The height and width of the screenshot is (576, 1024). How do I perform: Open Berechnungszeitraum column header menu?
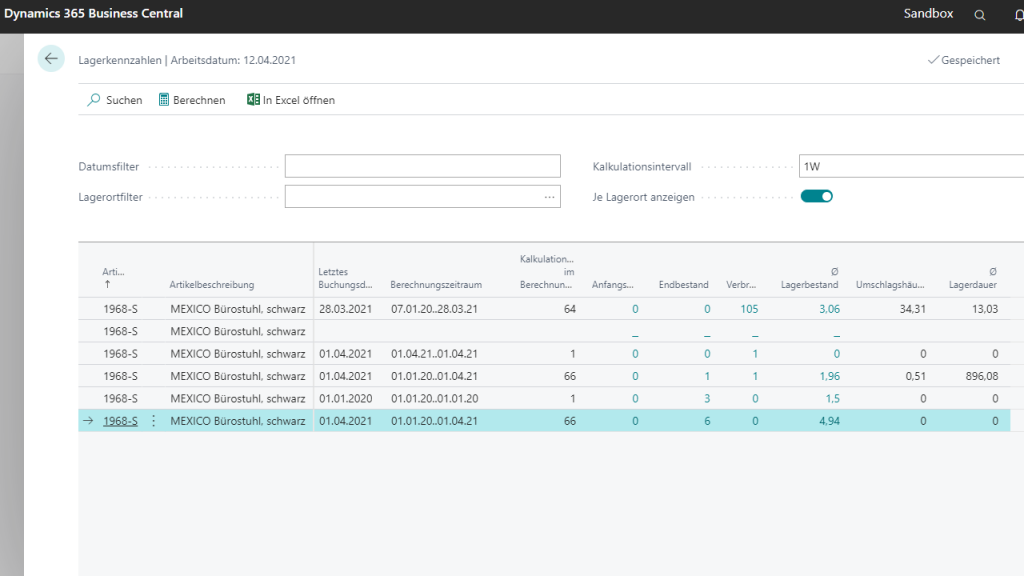[x=436, y=285]
